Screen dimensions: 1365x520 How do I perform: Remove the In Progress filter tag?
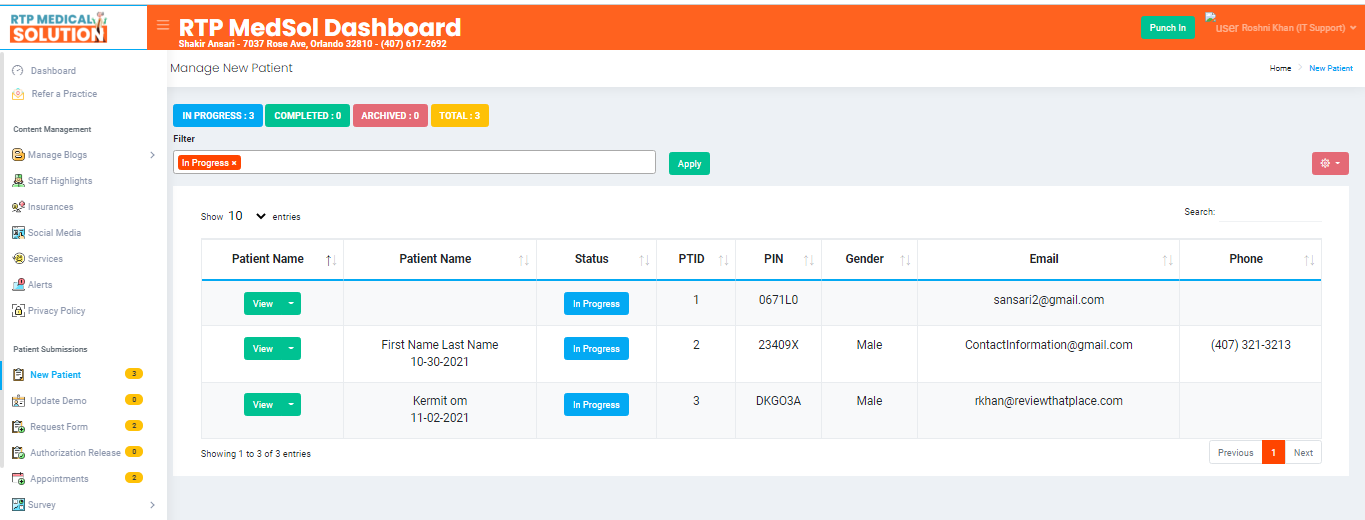pyautogui.click(x=234, y=163)
